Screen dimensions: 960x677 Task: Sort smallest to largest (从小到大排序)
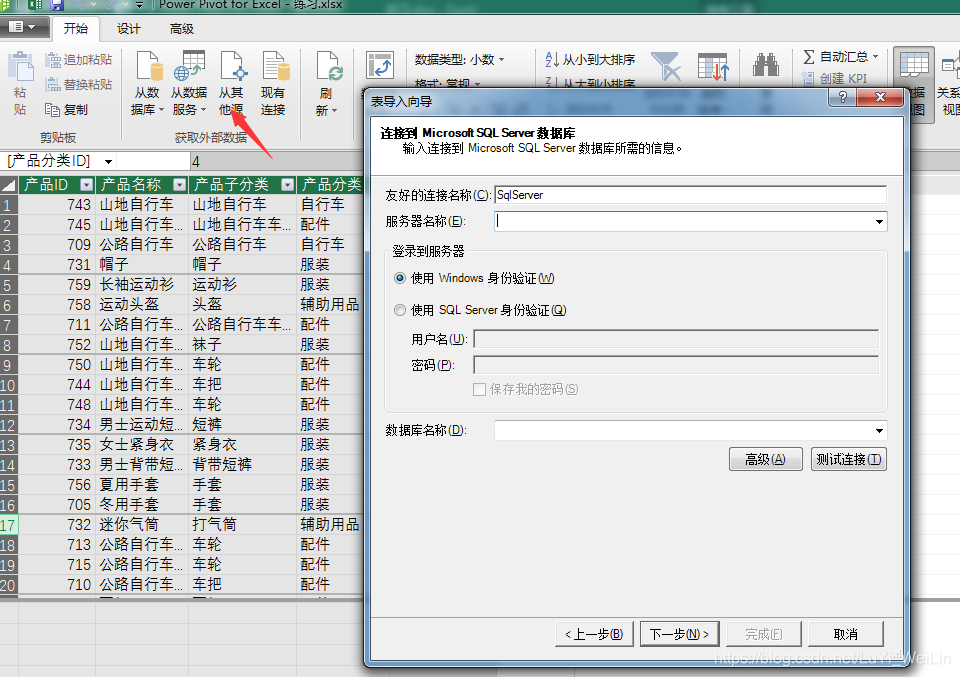pos(590,59)
